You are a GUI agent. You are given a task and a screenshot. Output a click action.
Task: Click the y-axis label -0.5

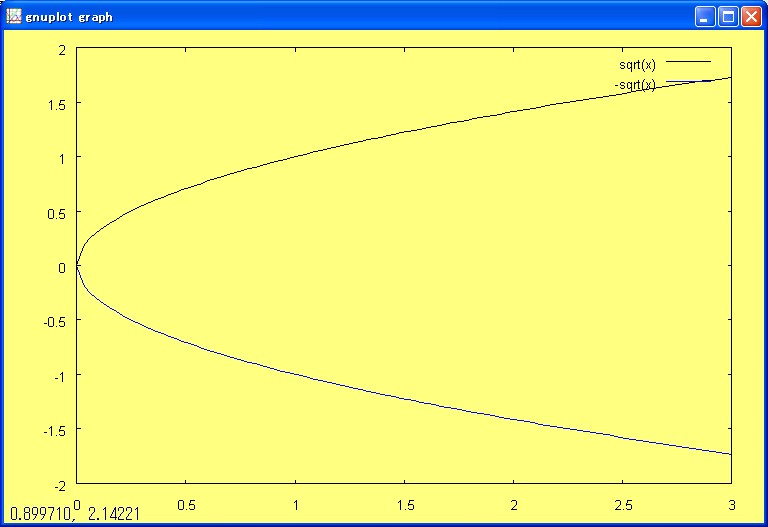click(x=54, y=322)
